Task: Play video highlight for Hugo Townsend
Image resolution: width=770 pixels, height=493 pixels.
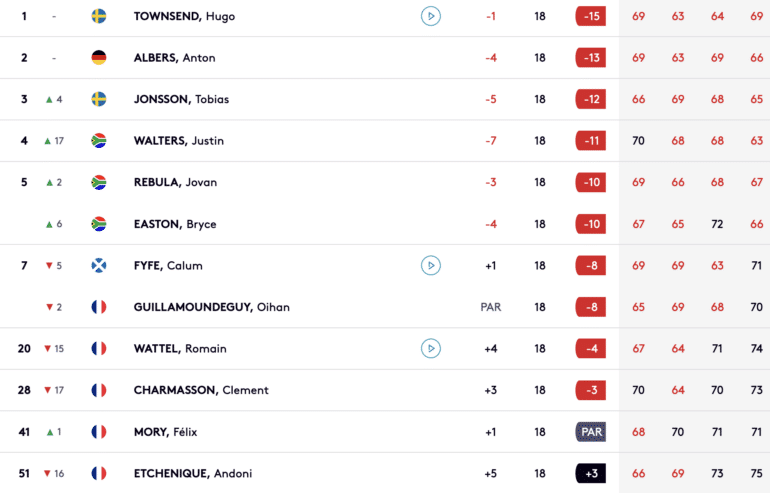Action: [431, 16]
